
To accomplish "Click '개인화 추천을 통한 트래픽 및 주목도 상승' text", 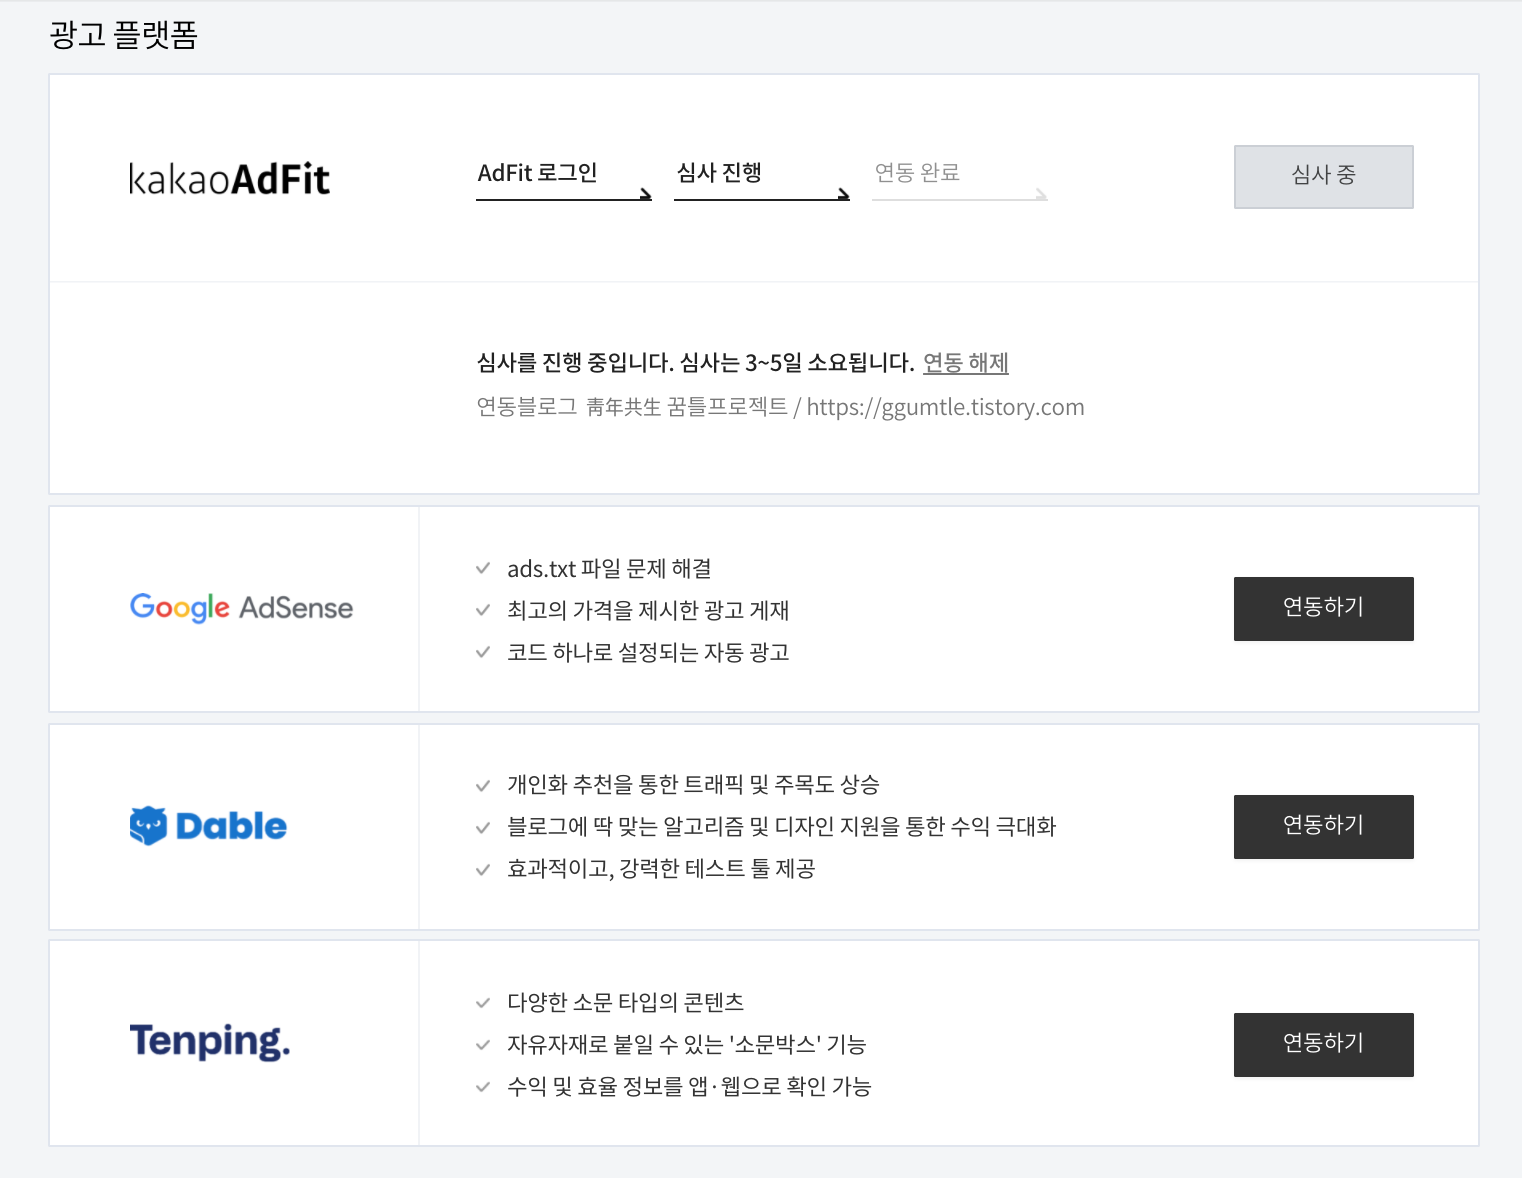I will pos(693,785).
